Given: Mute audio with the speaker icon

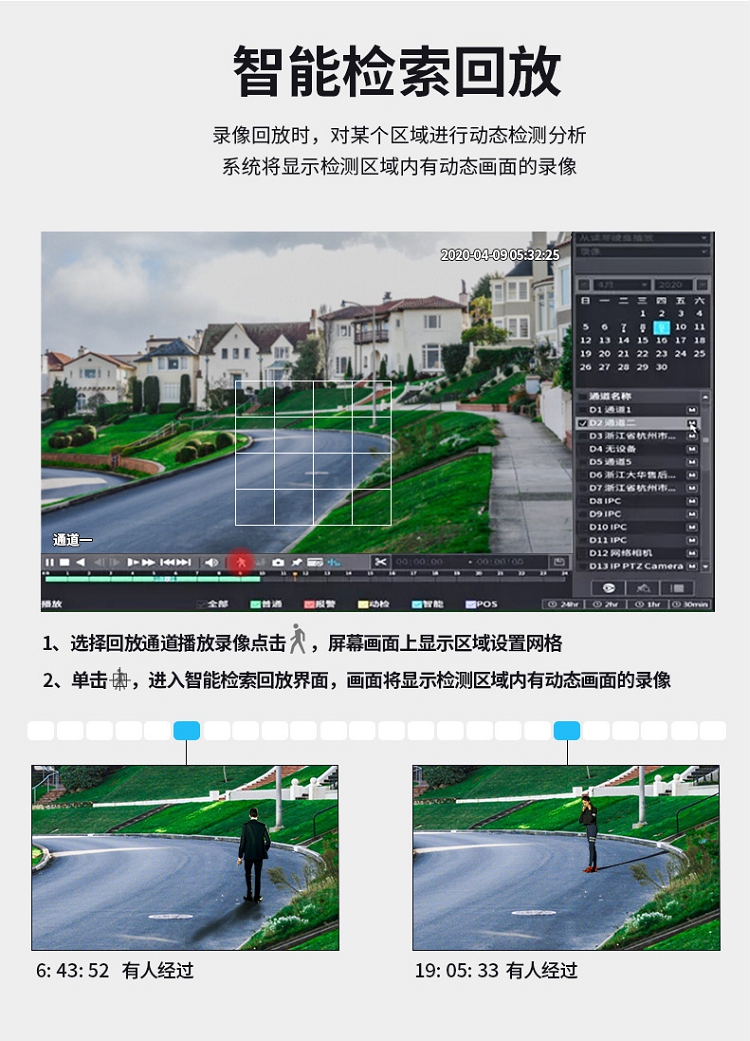Looking at the screenshot, I should (x=211, y=563).
